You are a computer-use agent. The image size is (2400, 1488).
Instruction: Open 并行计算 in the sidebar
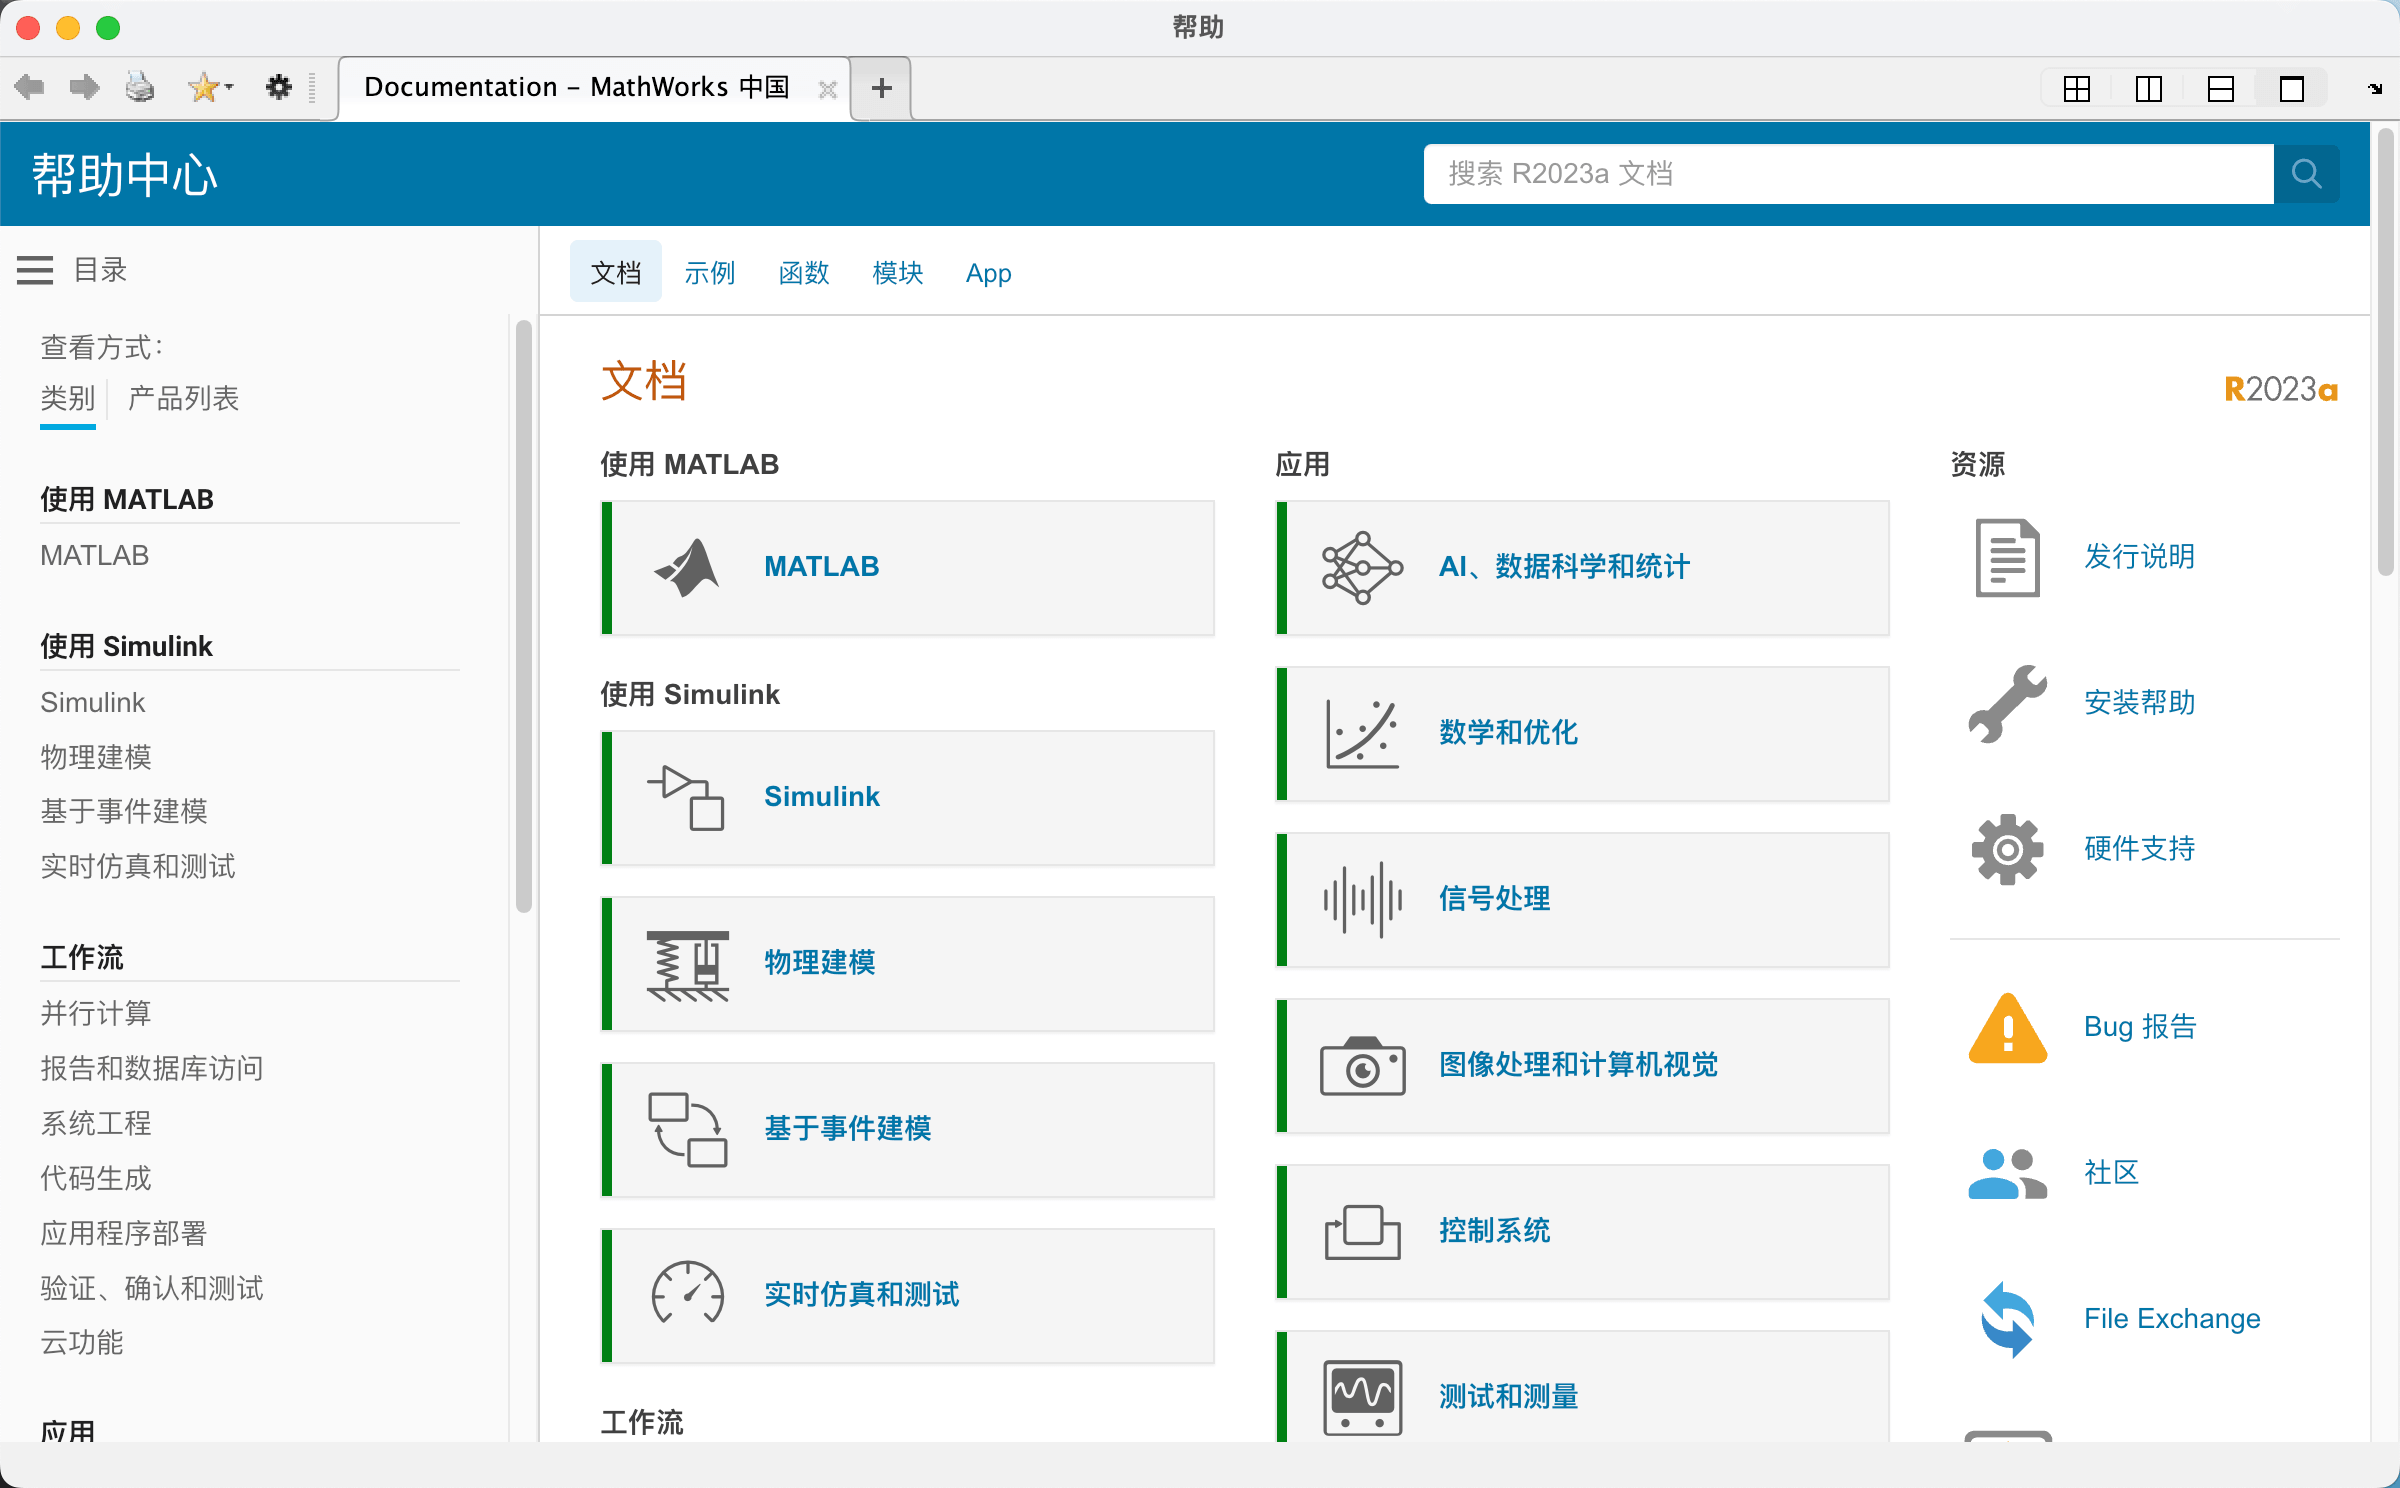96,1013
